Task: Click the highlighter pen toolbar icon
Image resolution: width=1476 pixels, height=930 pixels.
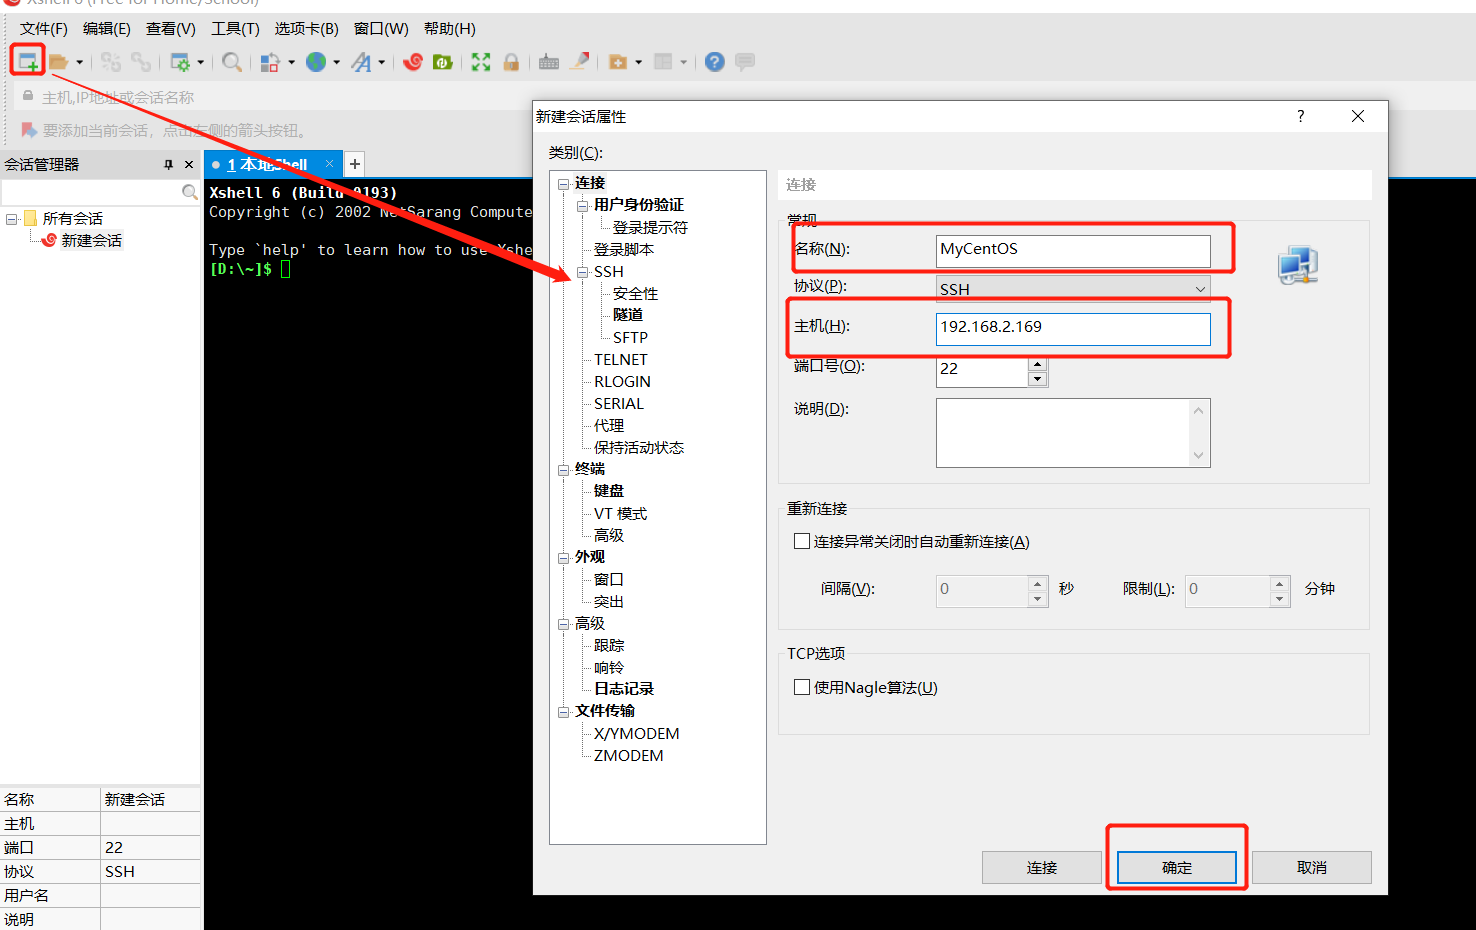Action: pyautogui.click(x=581, y=61)
